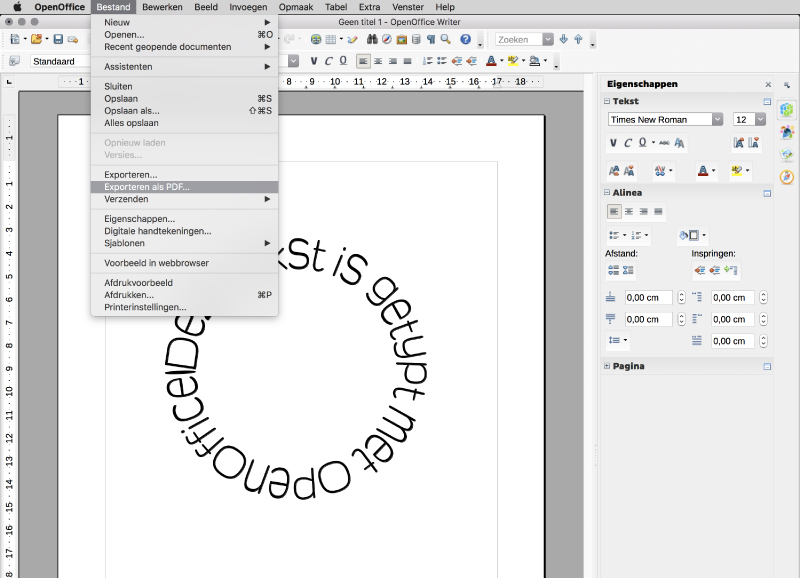Click the sidebar hanging indent icon
The width and height of the screenshot is (800, 578).
(x=731, y=270)
